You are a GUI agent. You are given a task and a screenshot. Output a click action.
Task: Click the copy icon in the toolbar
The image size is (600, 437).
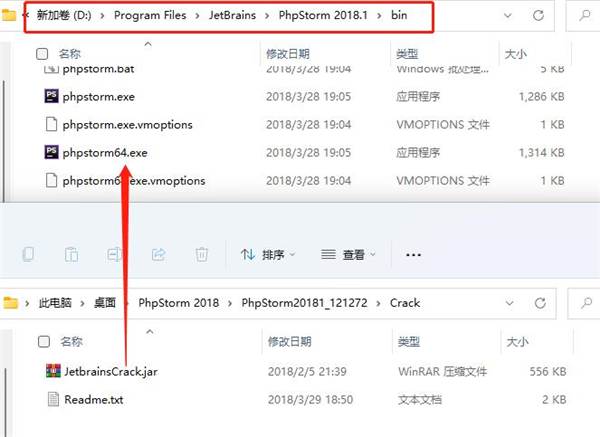(x=28, y=254)
